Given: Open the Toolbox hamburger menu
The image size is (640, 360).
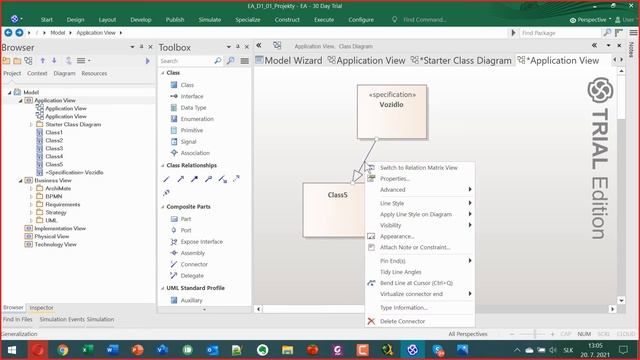Looking at the screenshot, I should (x=244, y=61).
